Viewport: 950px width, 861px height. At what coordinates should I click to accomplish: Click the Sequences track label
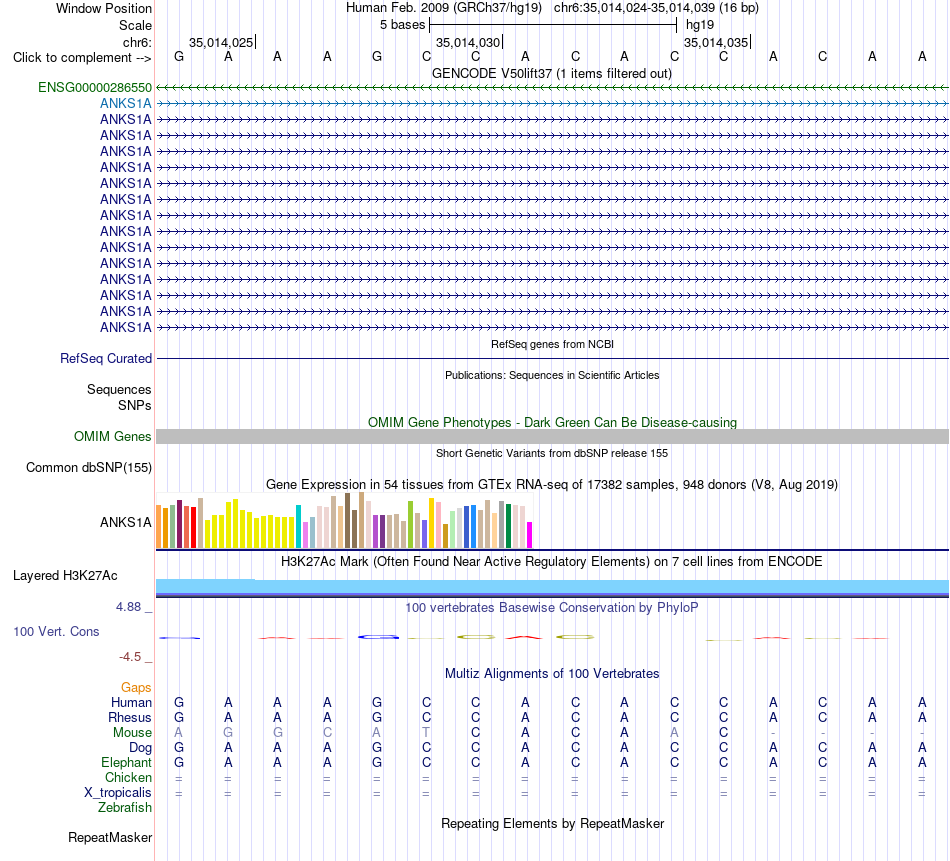pyautogui.click(x=119, y=390)
